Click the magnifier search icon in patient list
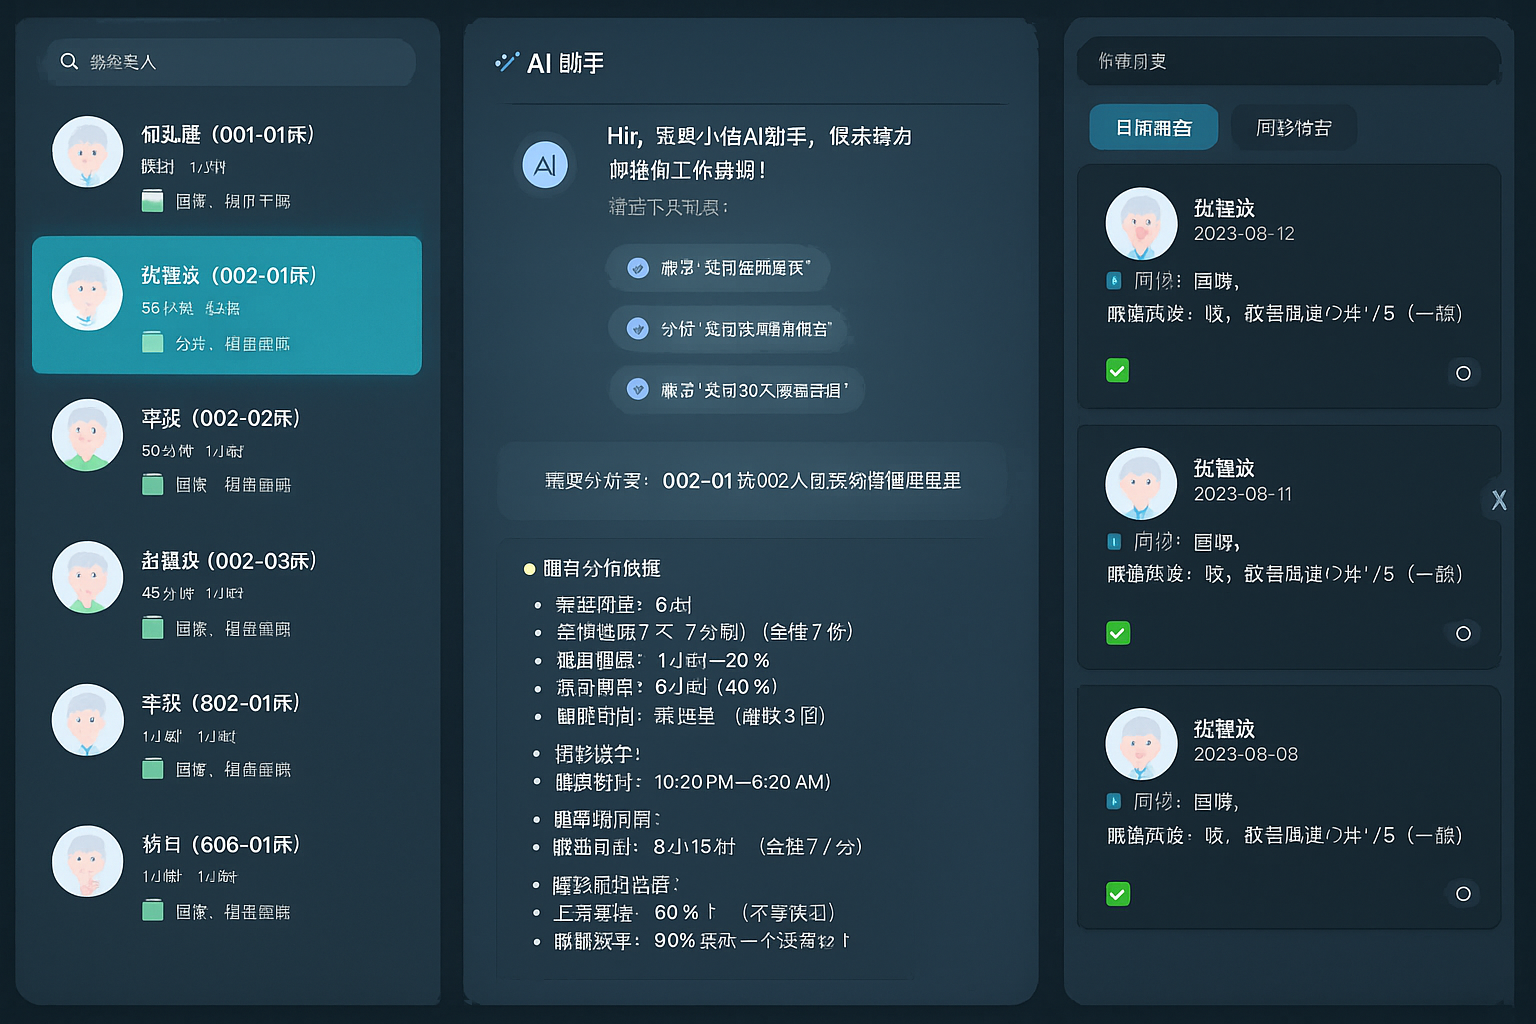Screen dimensions: 1536x1024 click(x=69, y=61)
